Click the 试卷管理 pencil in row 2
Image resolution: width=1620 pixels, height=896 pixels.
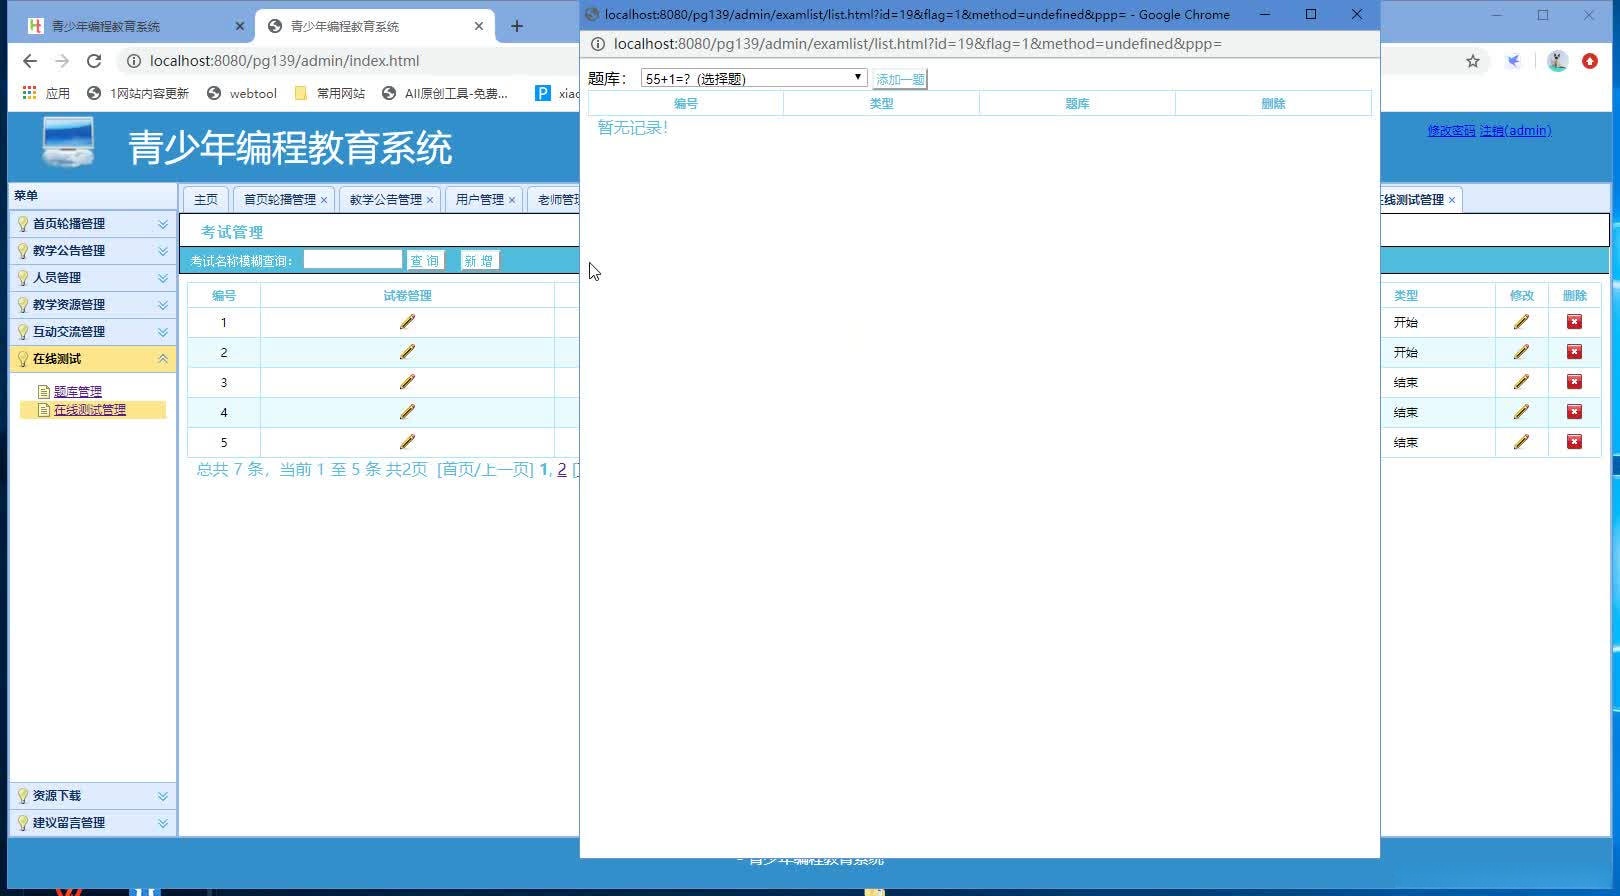pos(407,352)
